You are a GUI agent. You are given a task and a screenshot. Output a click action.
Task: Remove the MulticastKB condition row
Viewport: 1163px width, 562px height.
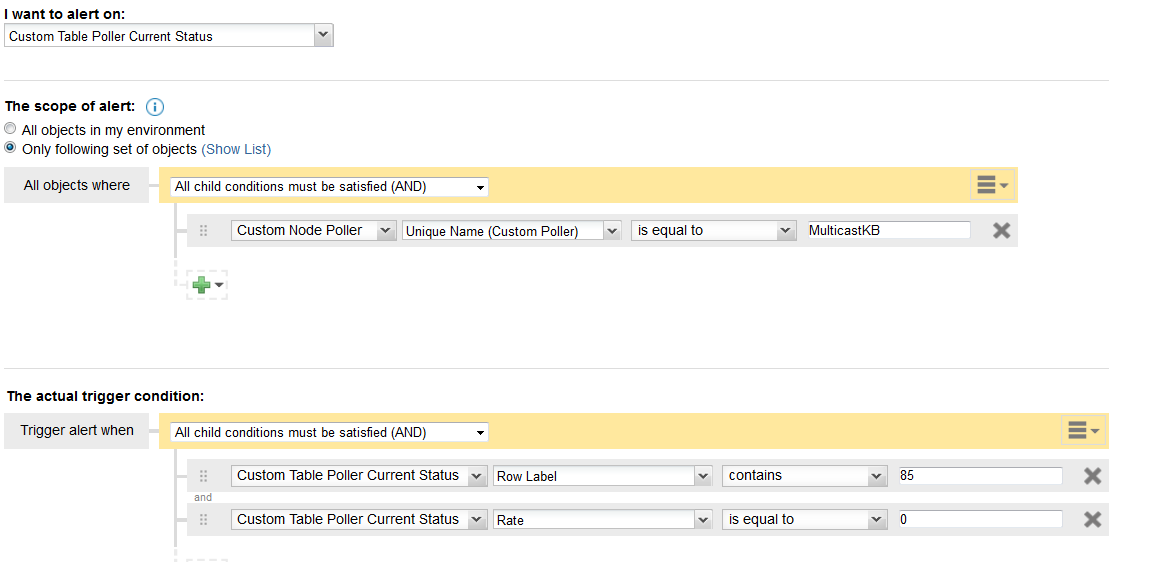click(x=1001, y=231)
